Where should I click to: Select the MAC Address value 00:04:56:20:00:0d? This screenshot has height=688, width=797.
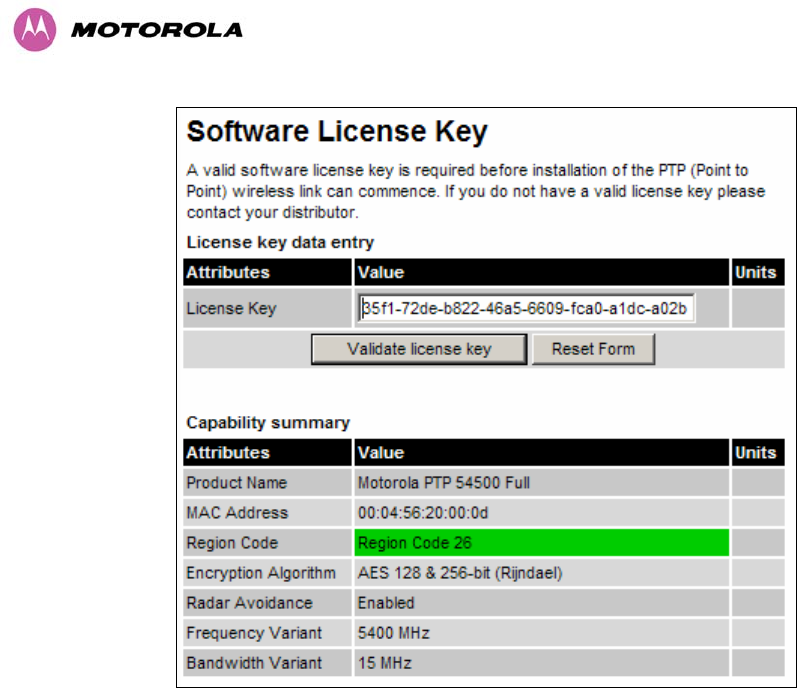(423, 513)
